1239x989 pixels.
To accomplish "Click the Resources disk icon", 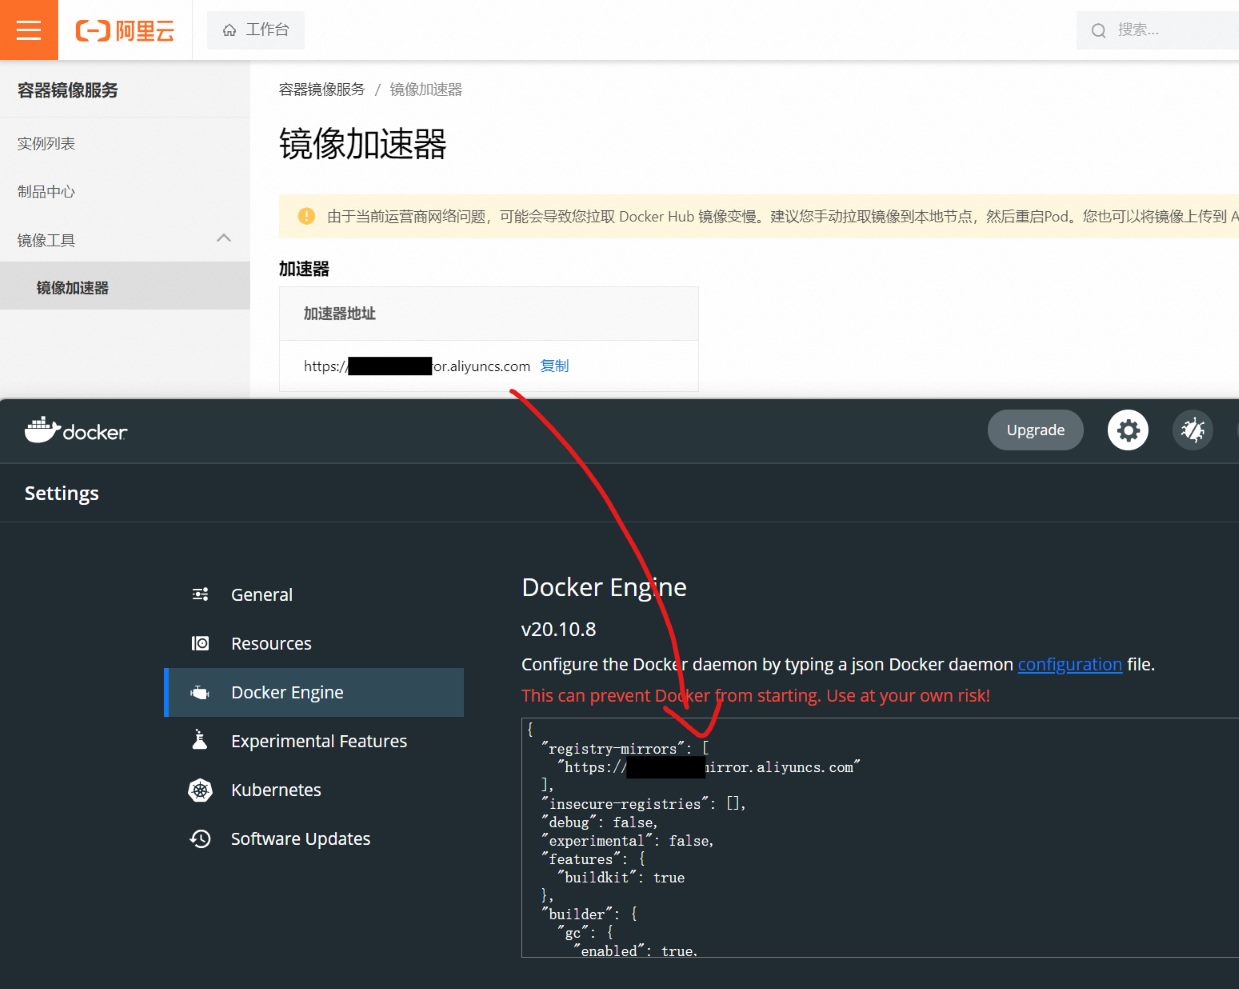I will [200, 644].
